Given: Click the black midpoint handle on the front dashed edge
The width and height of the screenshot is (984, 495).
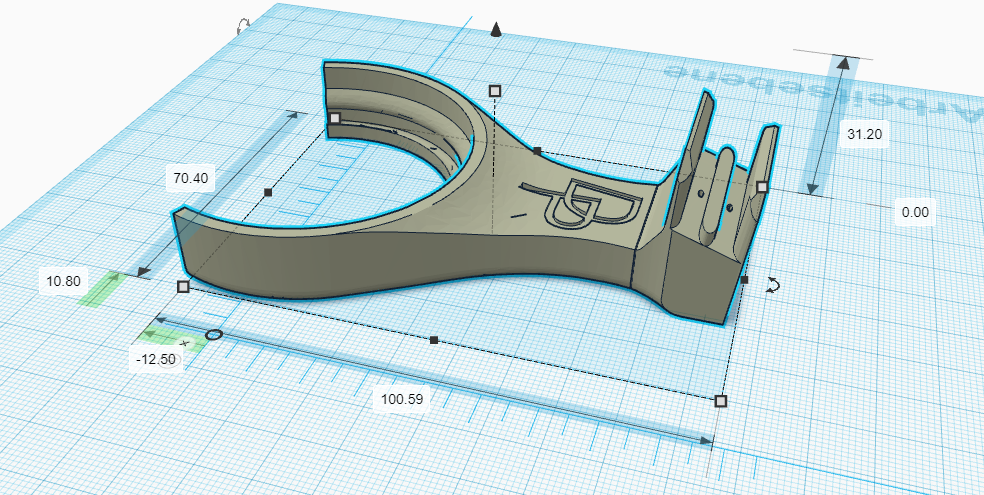Looking at the screenshot, I should coord(434,340).
